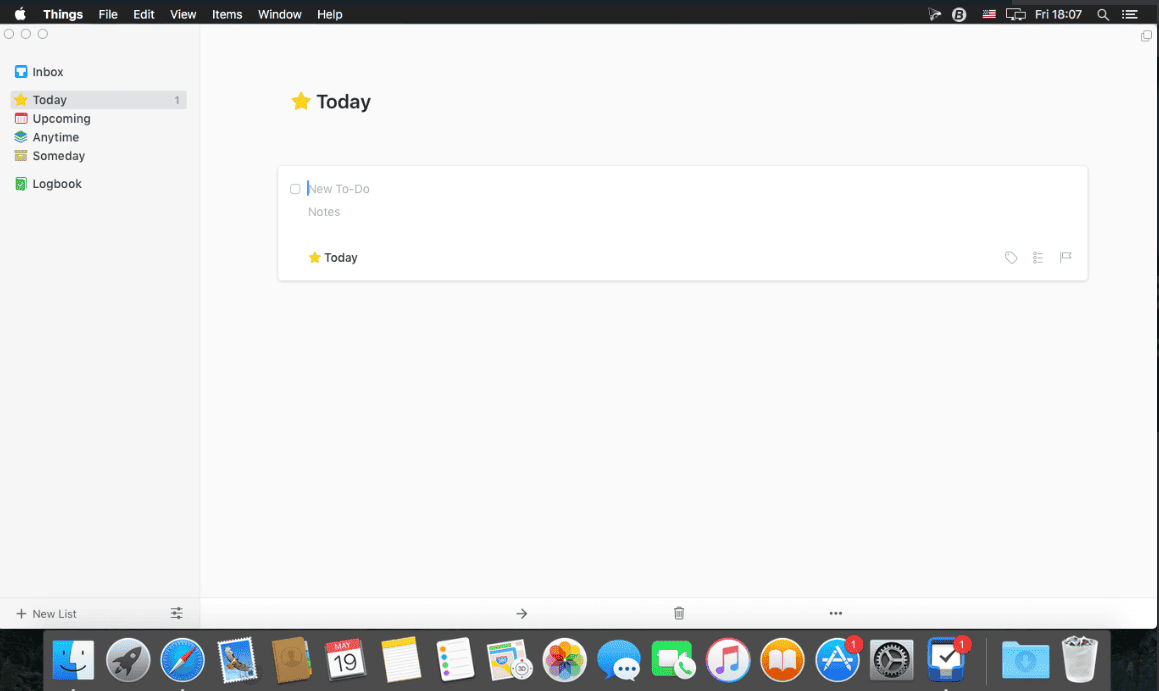The width and height of the screenshot is (1159, 691).
Task: Open App Store from the Dock
Action: 837,660
